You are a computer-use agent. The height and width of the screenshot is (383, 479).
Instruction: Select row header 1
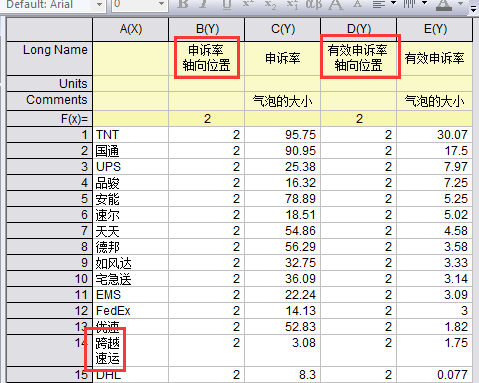click(x=49, y=135)
